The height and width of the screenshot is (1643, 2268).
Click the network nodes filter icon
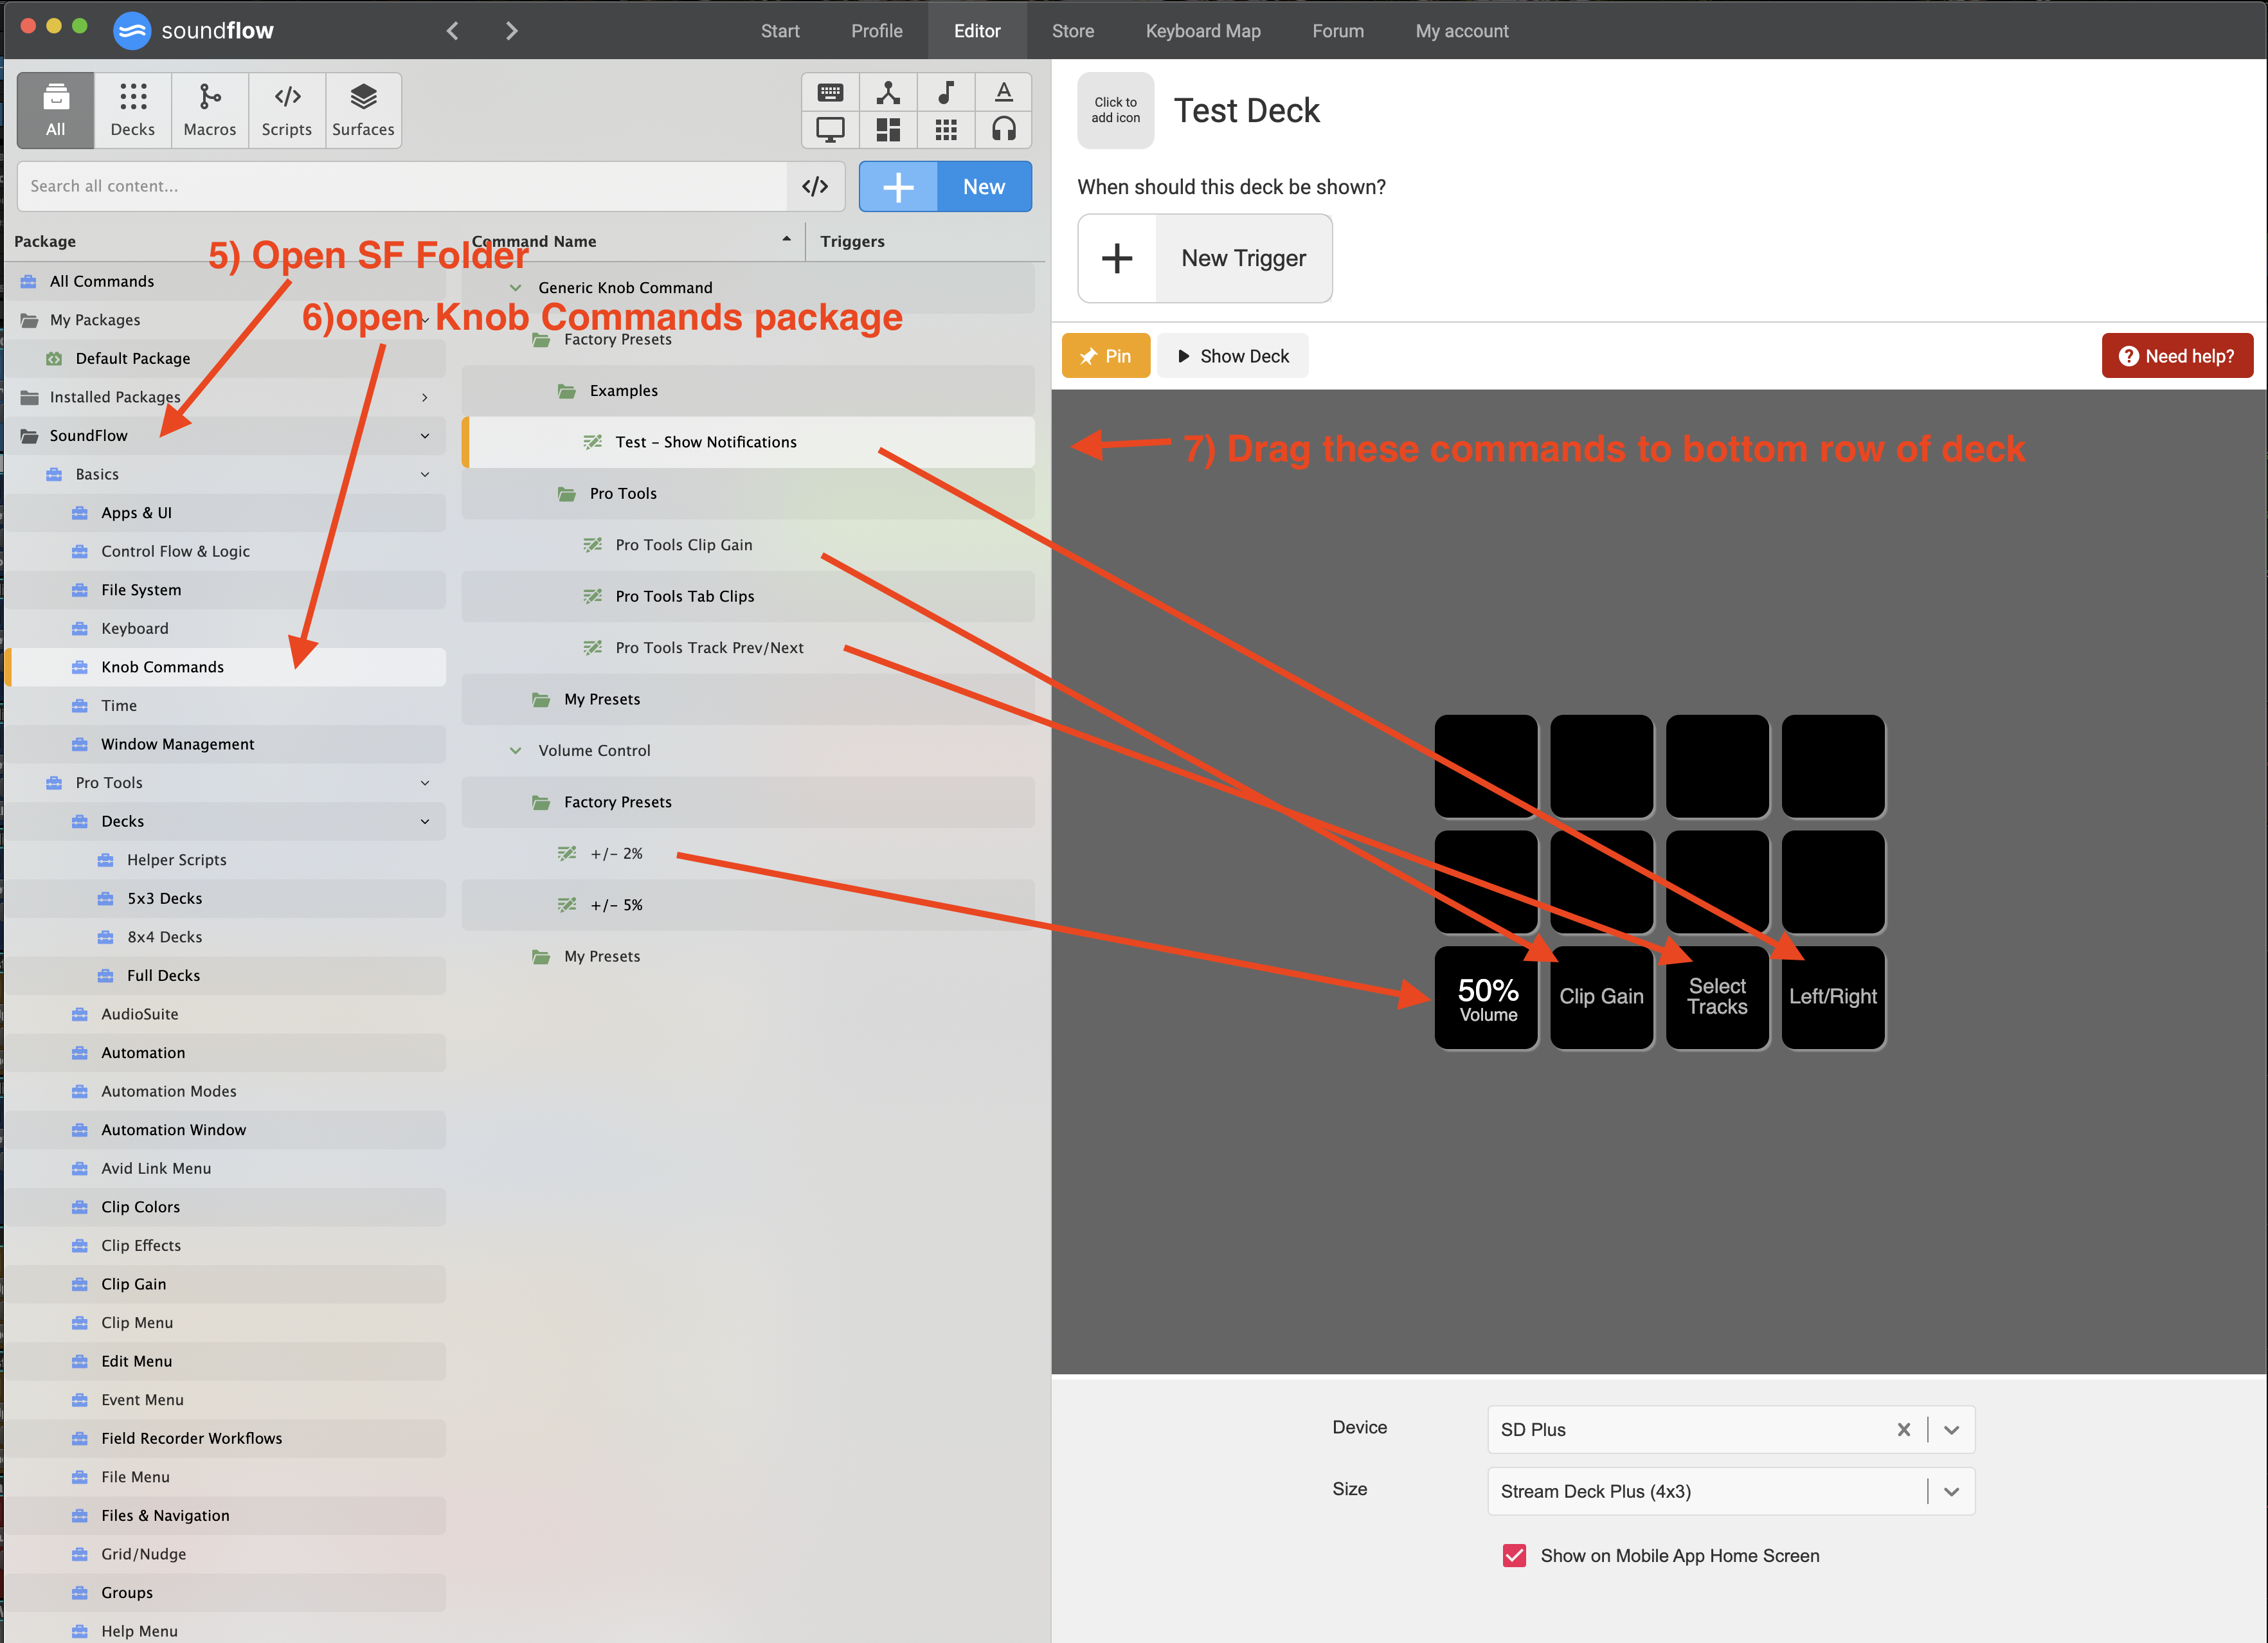pyautogui.click(x=888, y=92)
